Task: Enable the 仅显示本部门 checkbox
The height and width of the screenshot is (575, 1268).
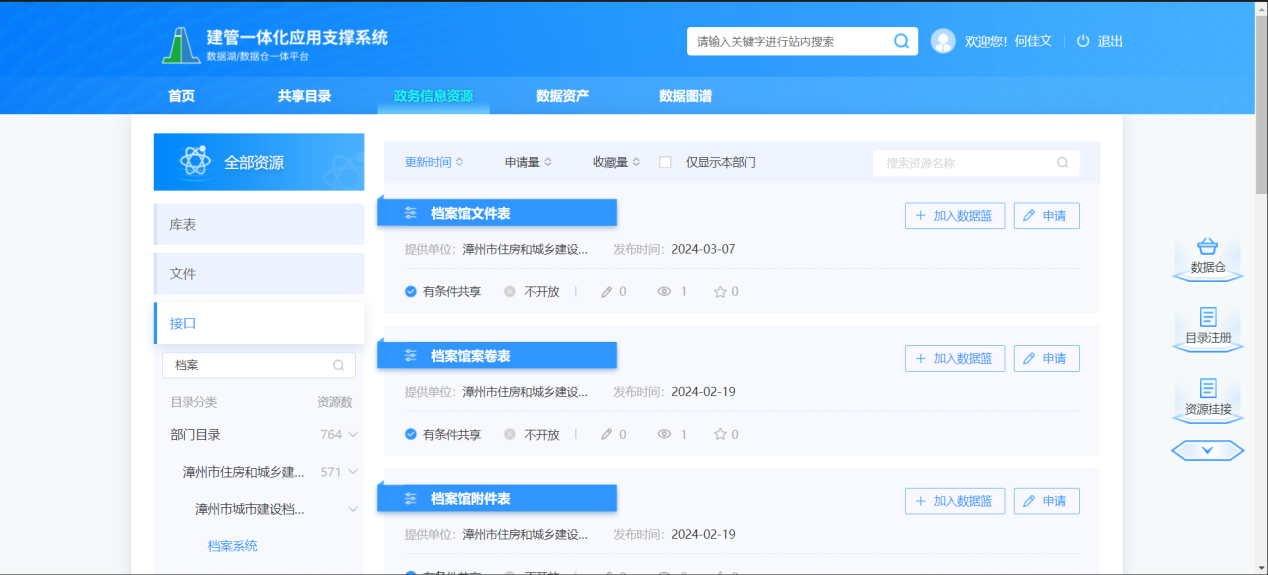Action: tap(665, 162)
